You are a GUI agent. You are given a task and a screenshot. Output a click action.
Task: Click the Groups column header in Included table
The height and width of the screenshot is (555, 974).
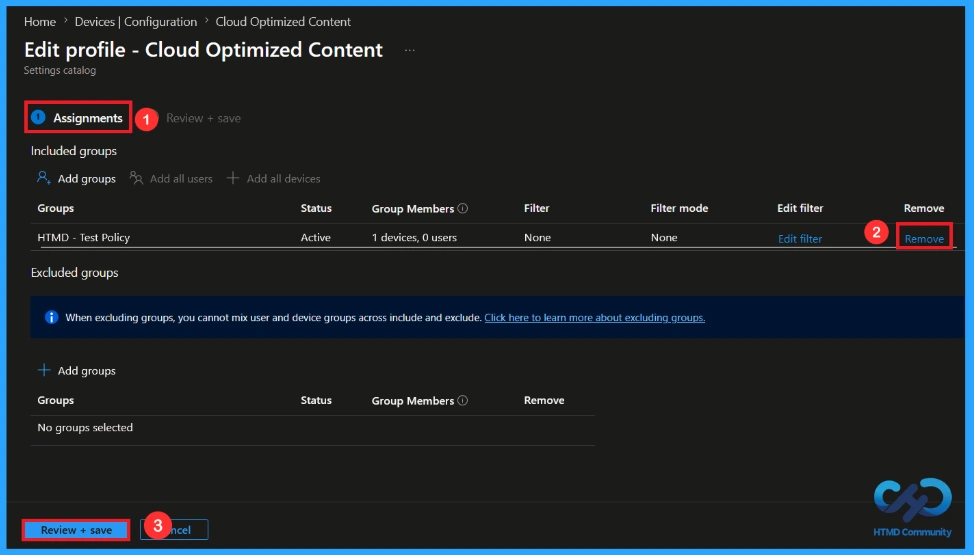(55, 208)
